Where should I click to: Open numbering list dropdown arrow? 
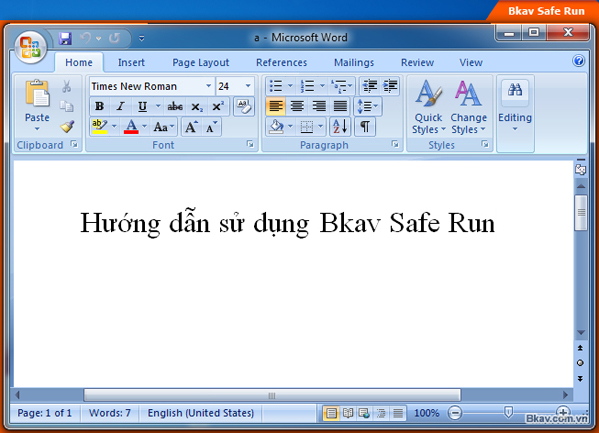click(x=322, y=86)
